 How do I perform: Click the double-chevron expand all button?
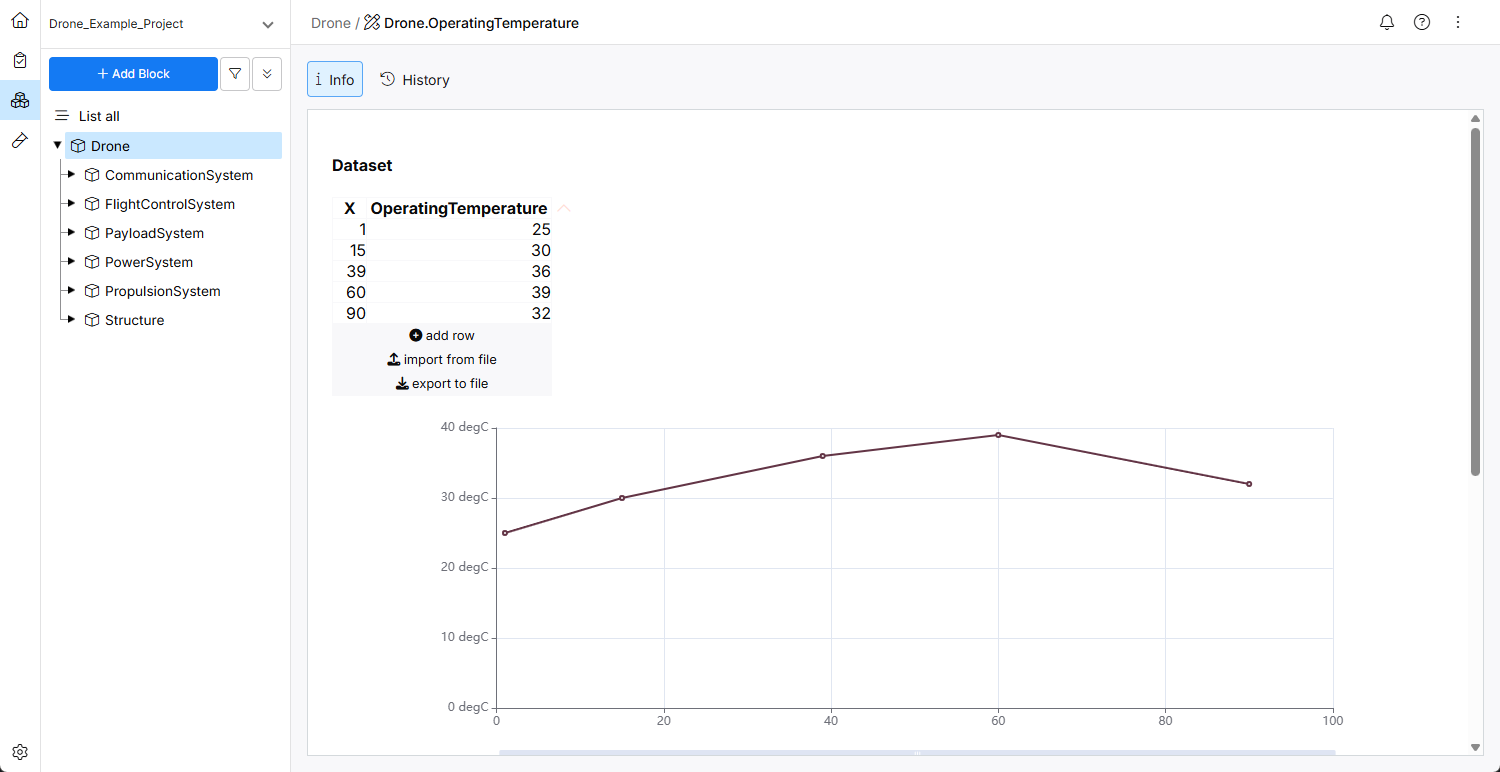click(x=267, y=74)
